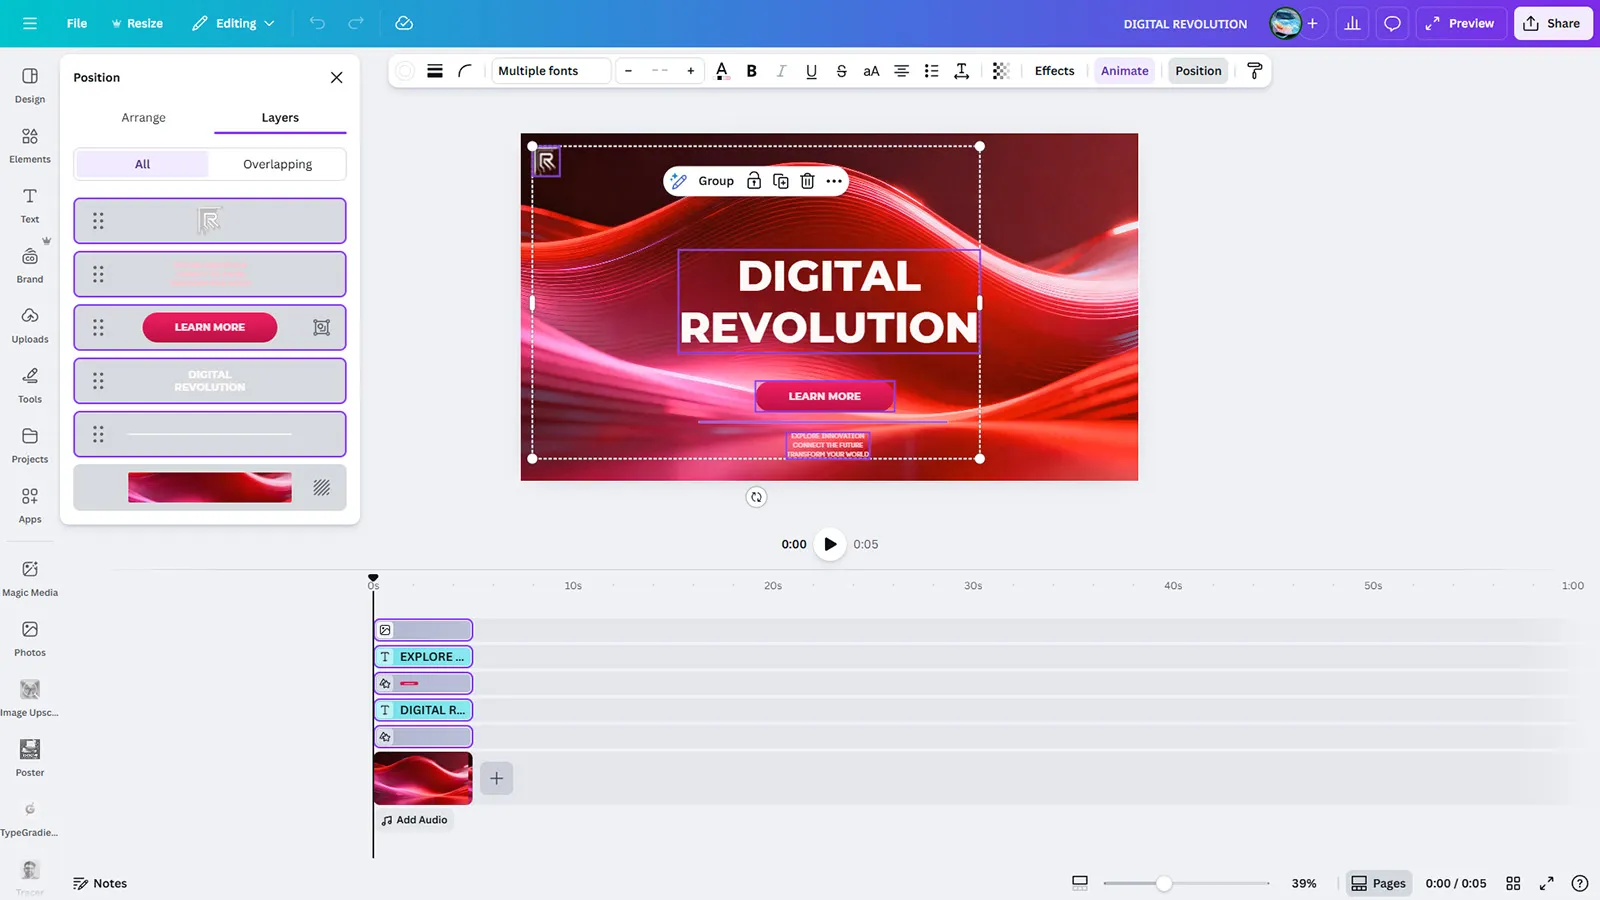Open the Elements sidebar panel

pos(30,144)
